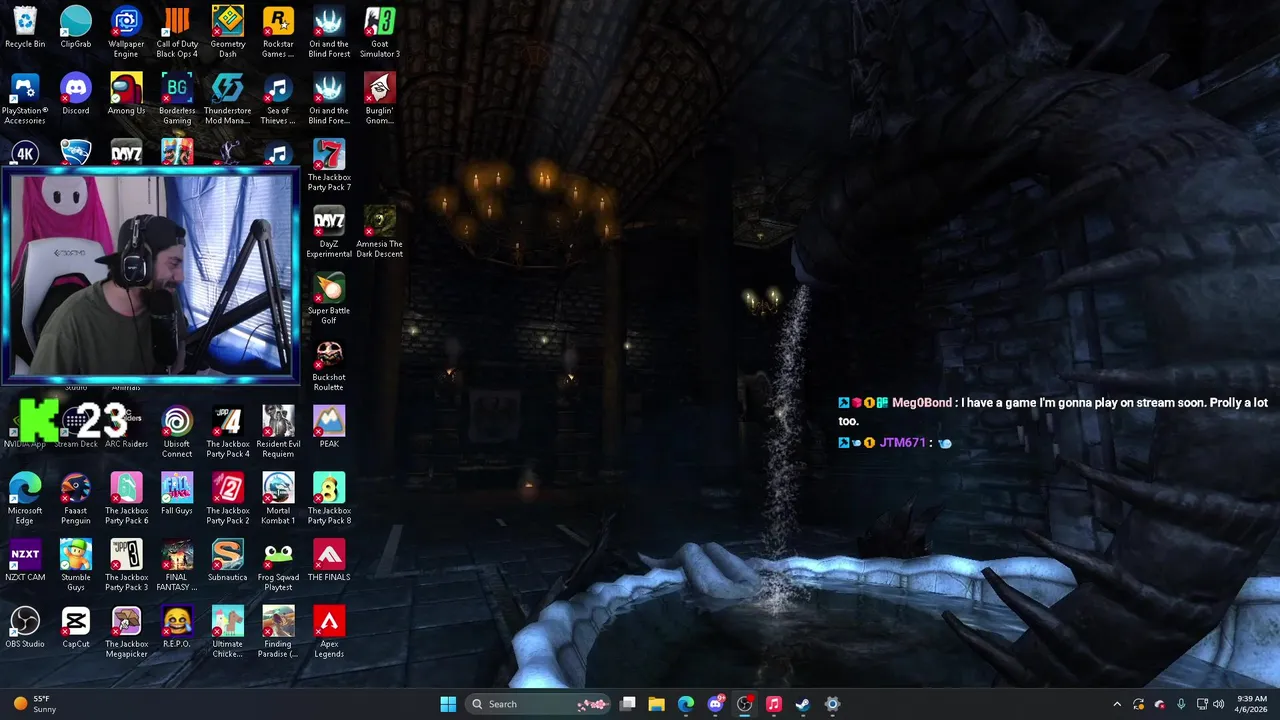
Task: Select The Jackbox Party Pack 8 icon
Action: [329, 499]
